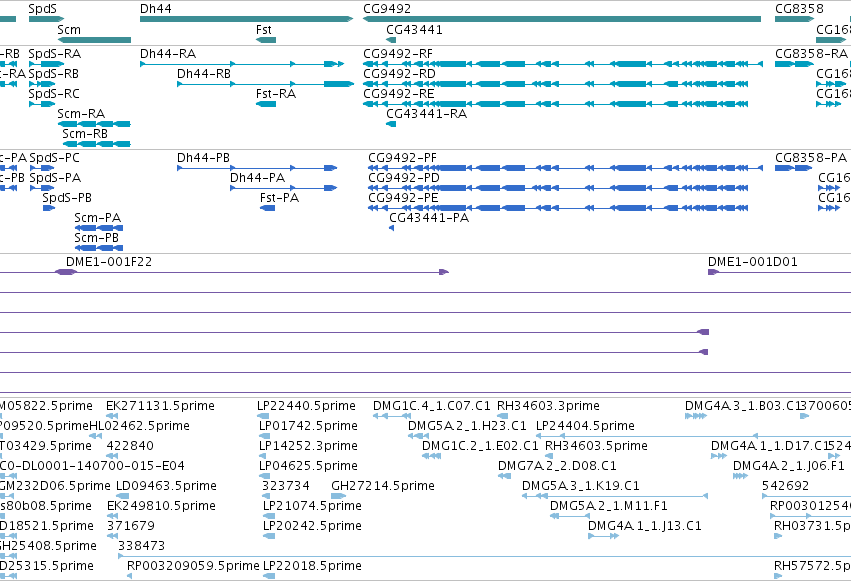
Task: Select transcript SpdS-RA
Action: point(46,64)
